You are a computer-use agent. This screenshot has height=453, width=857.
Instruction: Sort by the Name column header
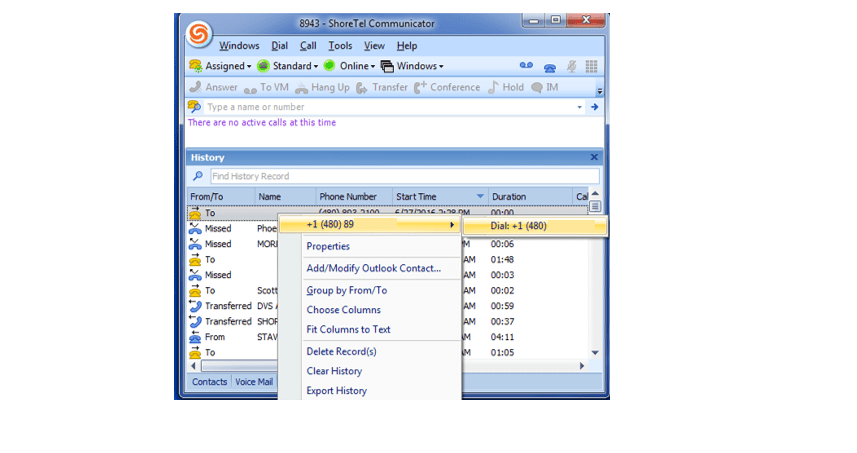[x=285, y=197]
